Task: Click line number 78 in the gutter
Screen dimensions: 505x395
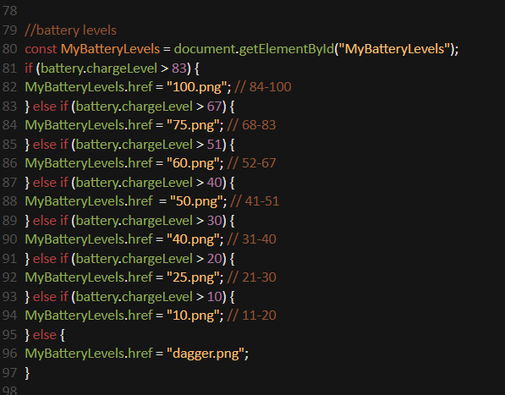Action: pos(10,11)
